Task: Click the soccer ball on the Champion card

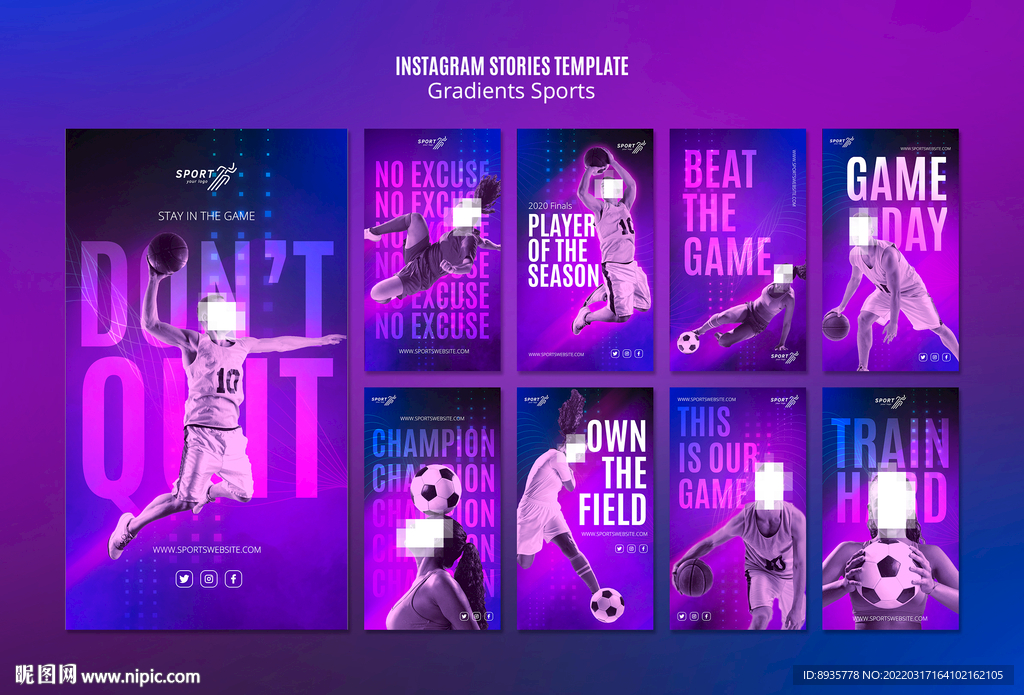Action: [436, 489]
